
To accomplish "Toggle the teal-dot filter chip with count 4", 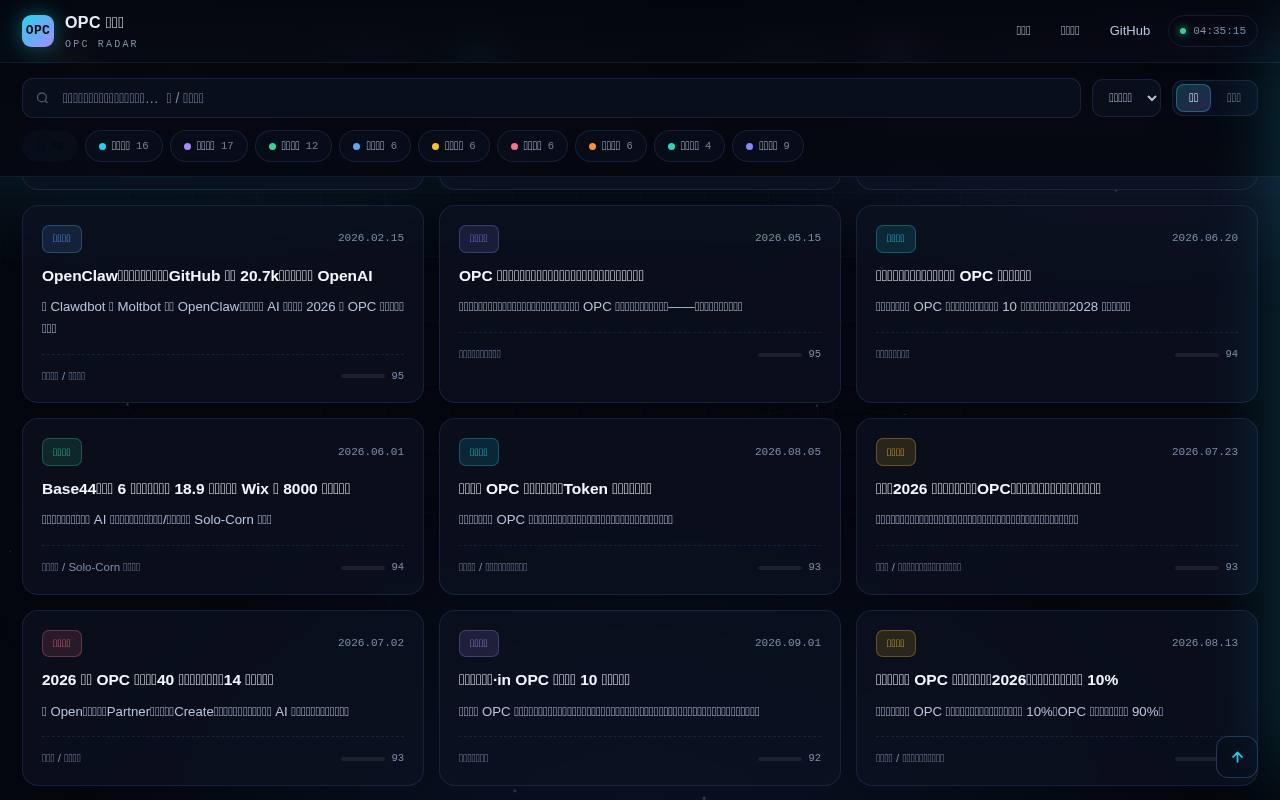I will [689, 146].
